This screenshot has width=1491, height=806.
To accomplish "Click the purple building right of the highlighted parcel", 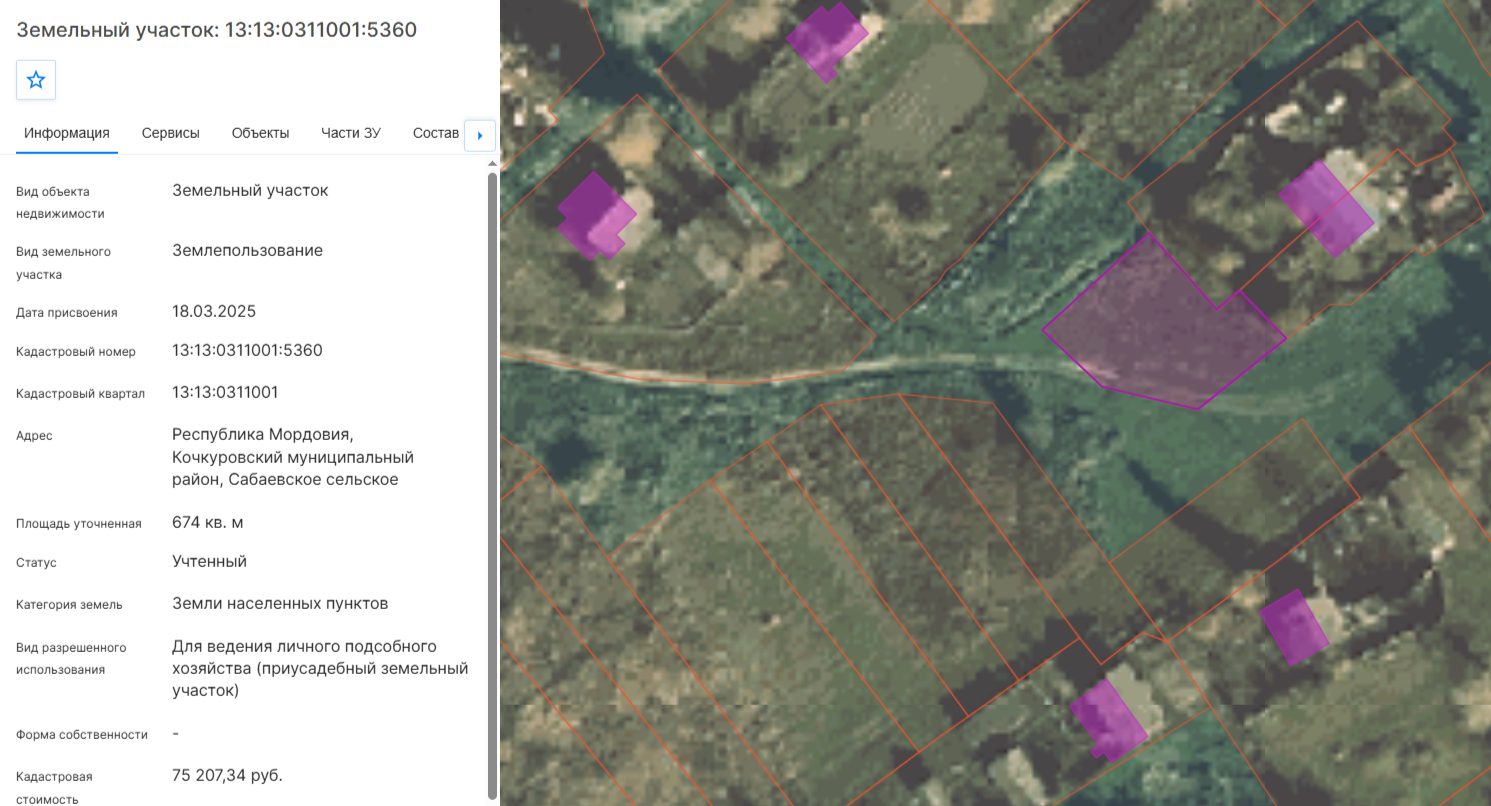I will click(x=1327, y=209).
